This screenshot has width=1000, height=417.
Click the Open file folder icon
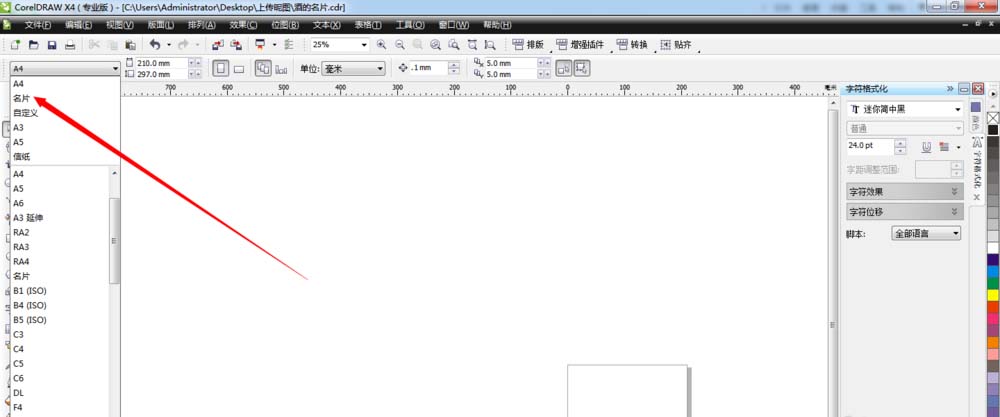click(x=33, y=45)
